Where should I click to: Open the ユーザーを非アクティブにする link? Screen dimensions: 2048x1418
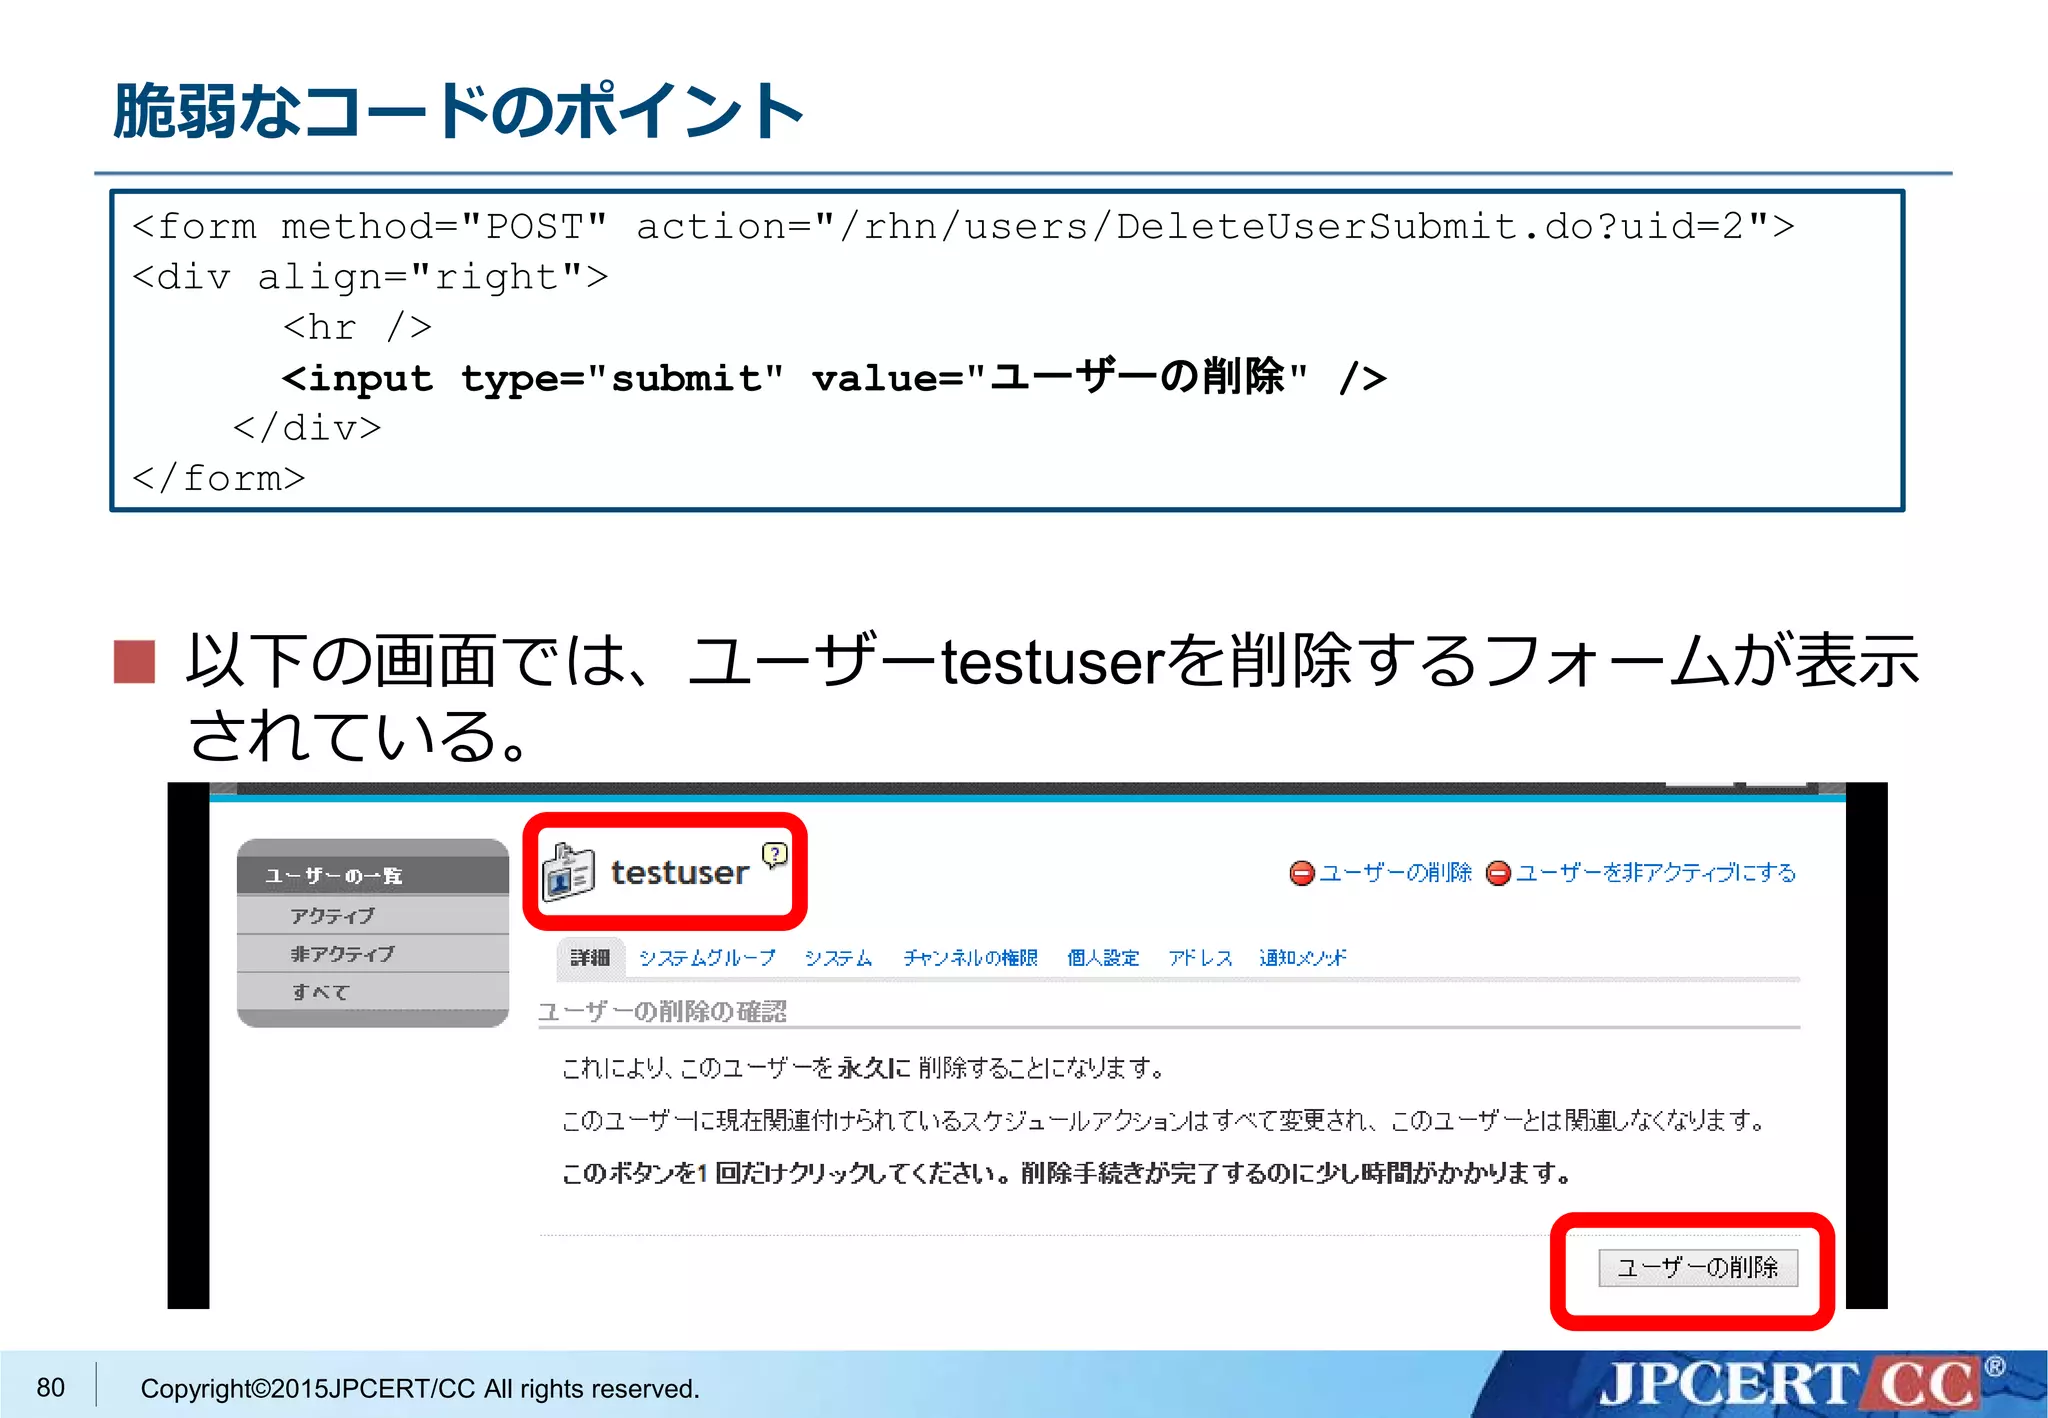click(x=1655, y=873)
